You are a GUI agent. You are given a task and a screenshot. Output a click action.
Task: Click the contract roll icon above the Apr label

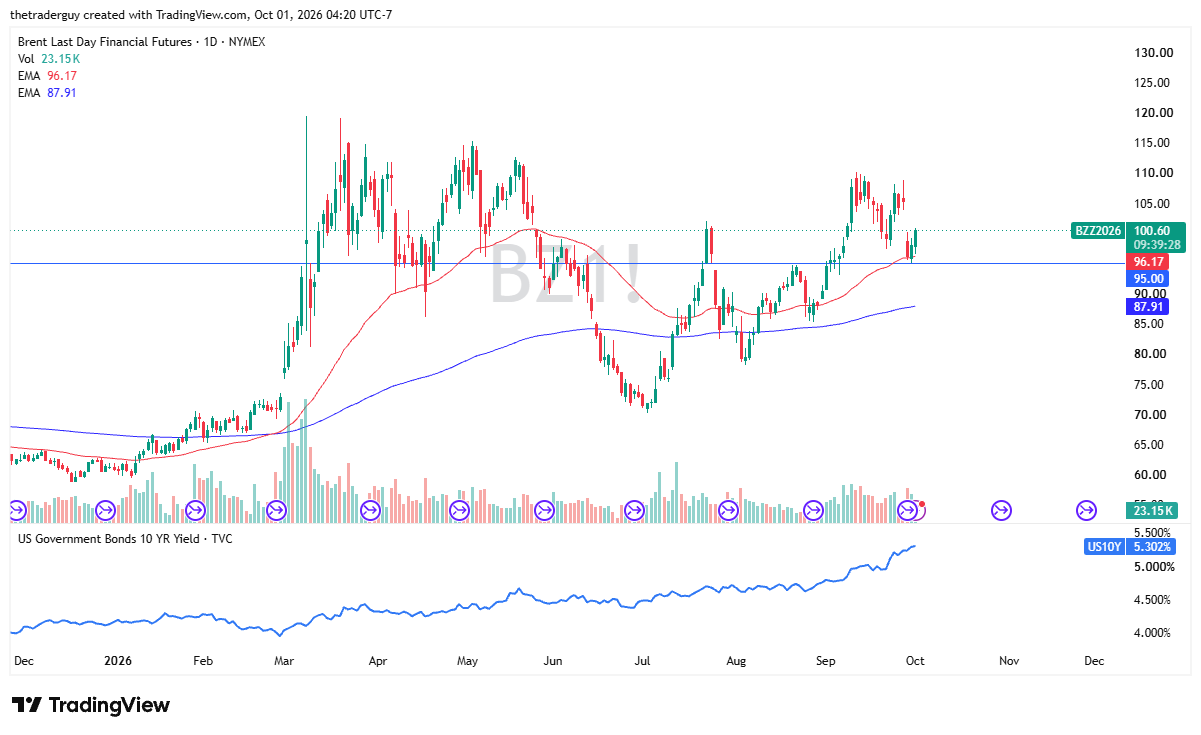[369, 510]
